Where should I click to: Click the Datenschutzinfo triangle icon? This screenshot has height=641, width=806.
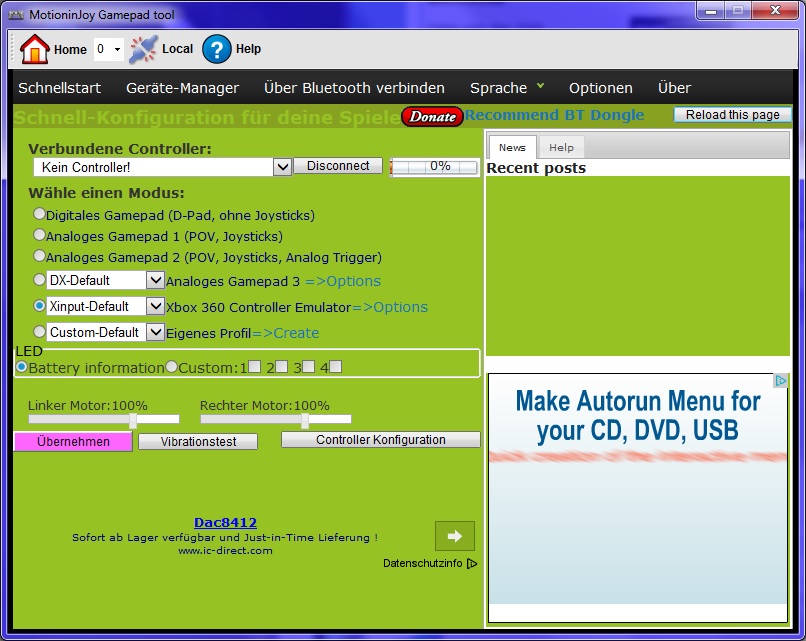click(x=472, y=564)
